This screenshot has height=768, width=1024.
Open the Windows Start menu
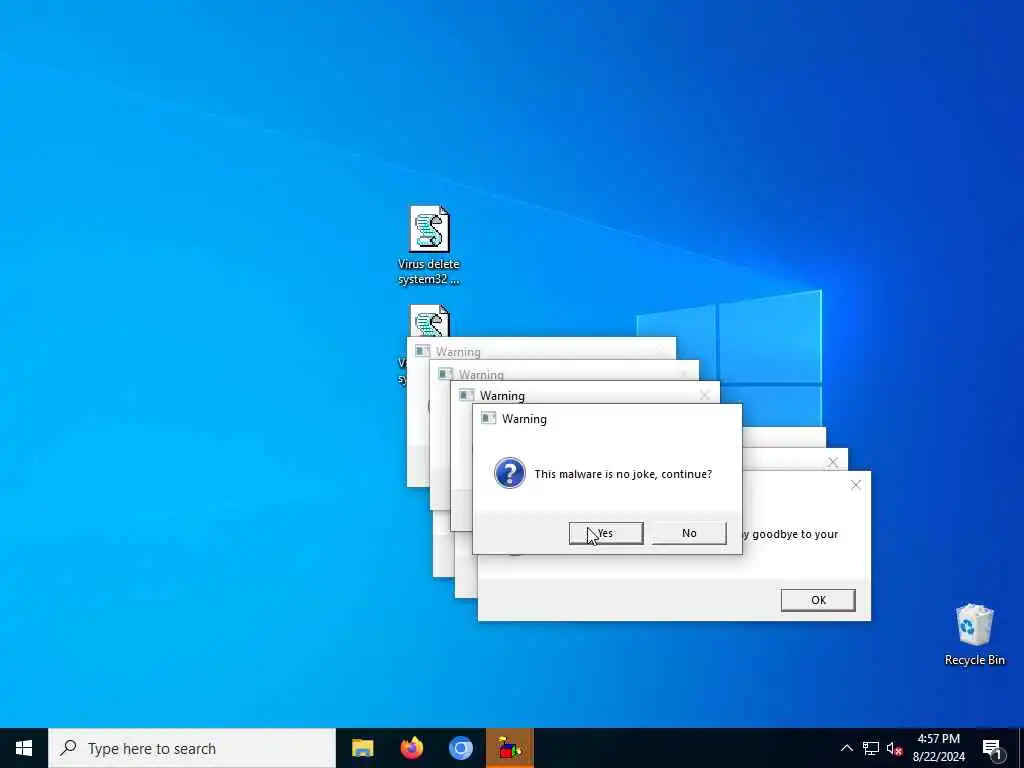(24, 748)
